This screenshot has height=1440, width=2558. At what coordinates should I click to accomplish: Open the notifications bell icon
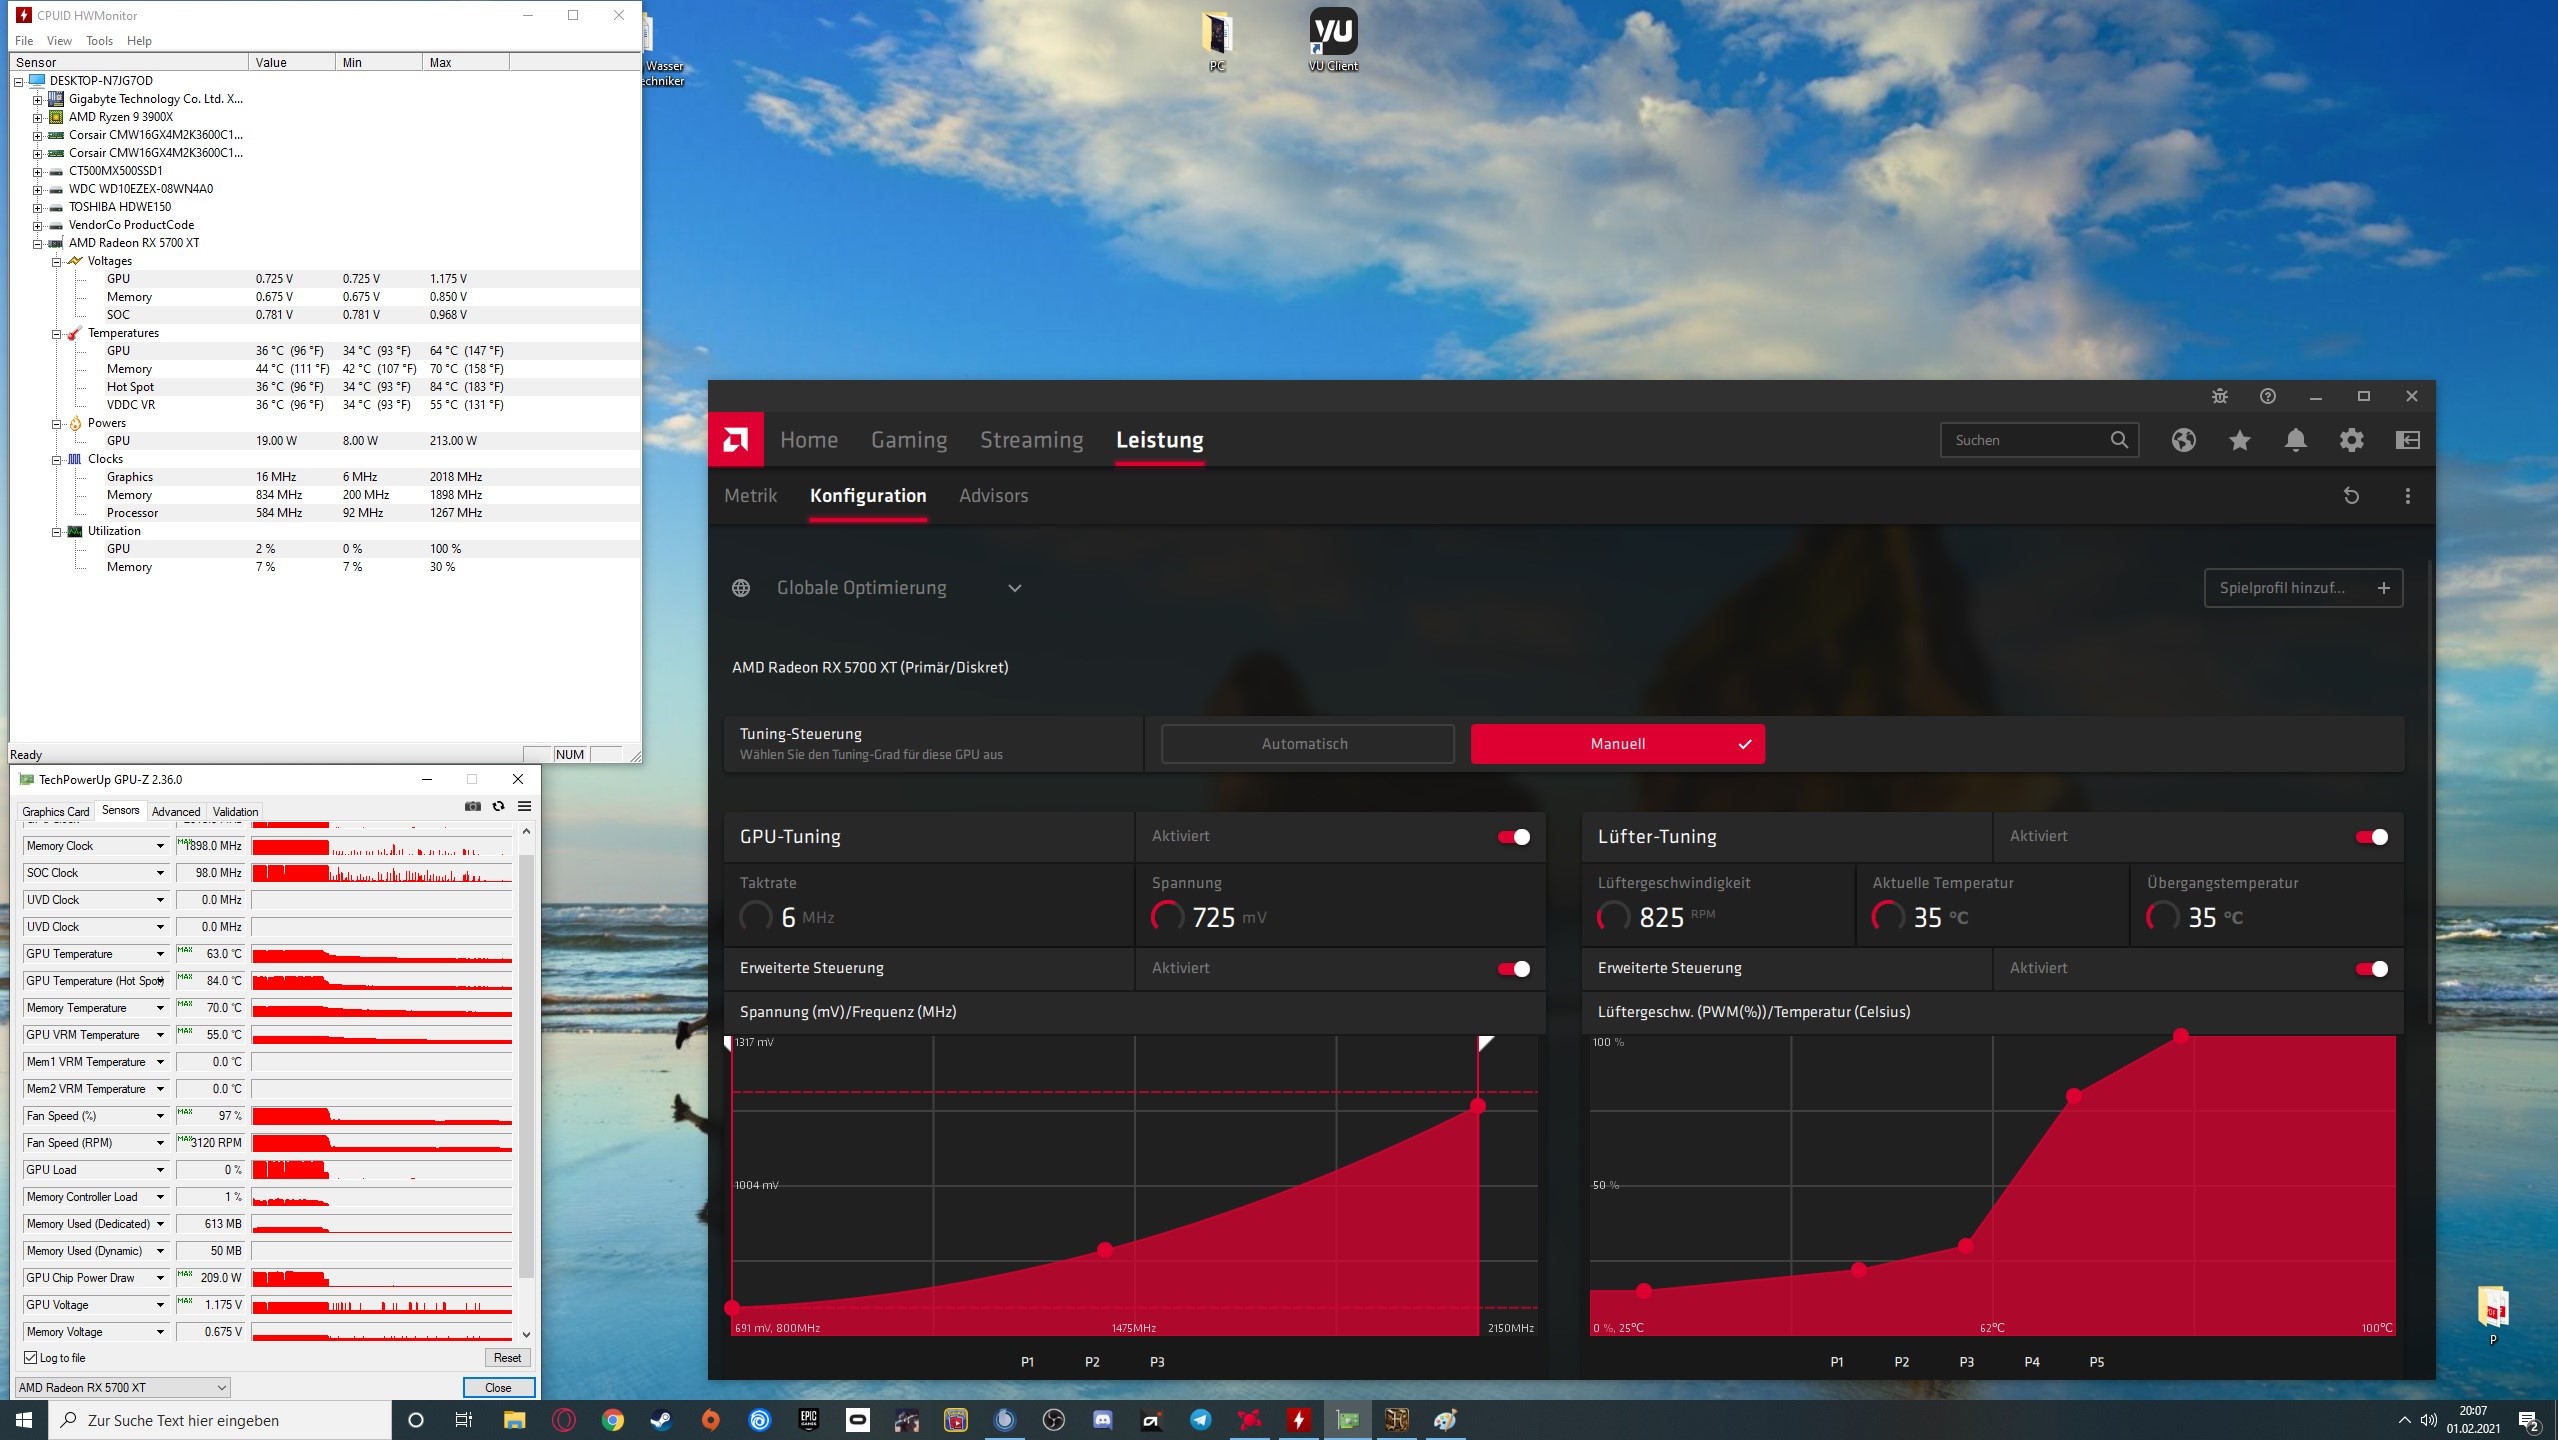click(x=2295, y=440)
